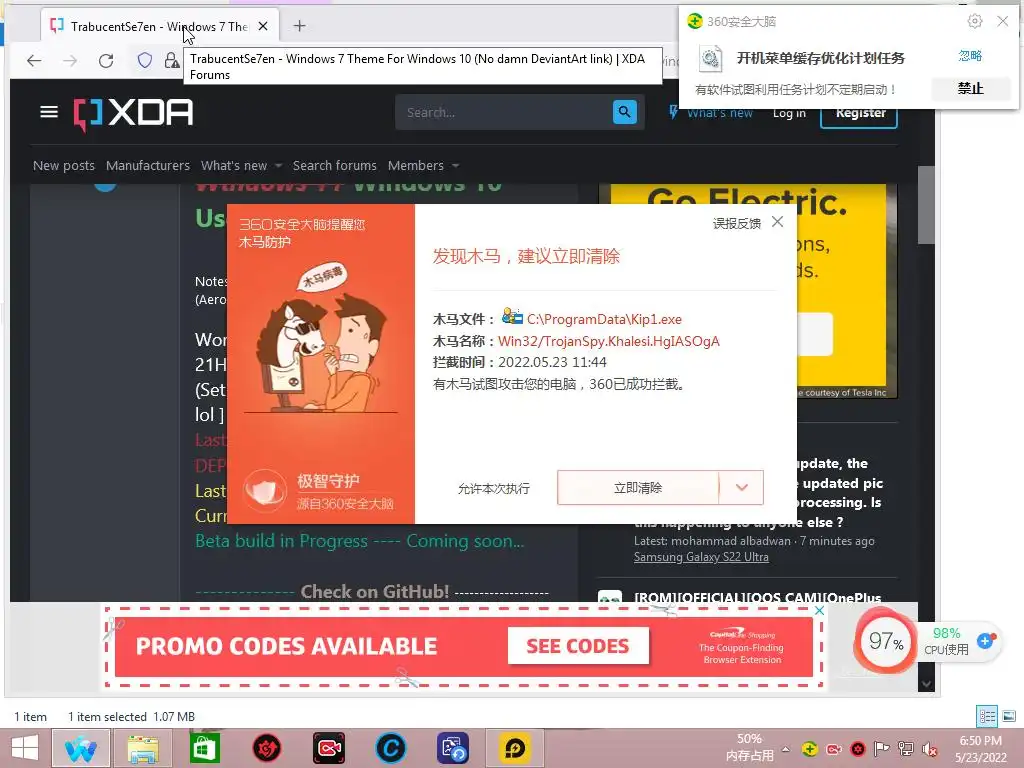Close the TrabucentSe7en browser tab
1024x768 pixels.
[263, 26]
